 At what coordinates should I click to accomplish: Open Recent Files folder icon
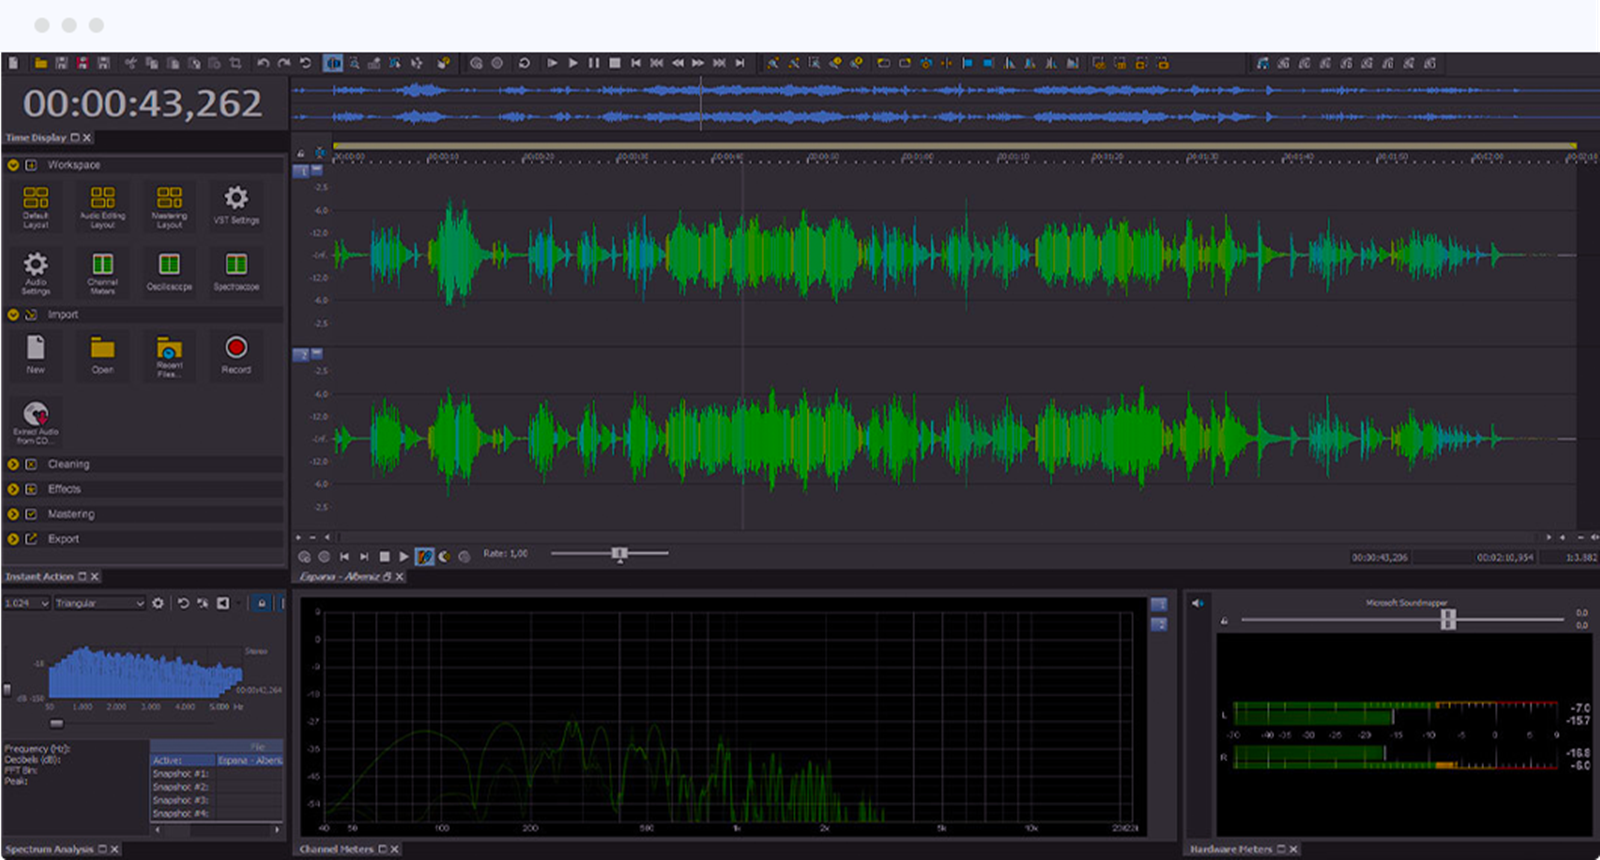(169, 349)
